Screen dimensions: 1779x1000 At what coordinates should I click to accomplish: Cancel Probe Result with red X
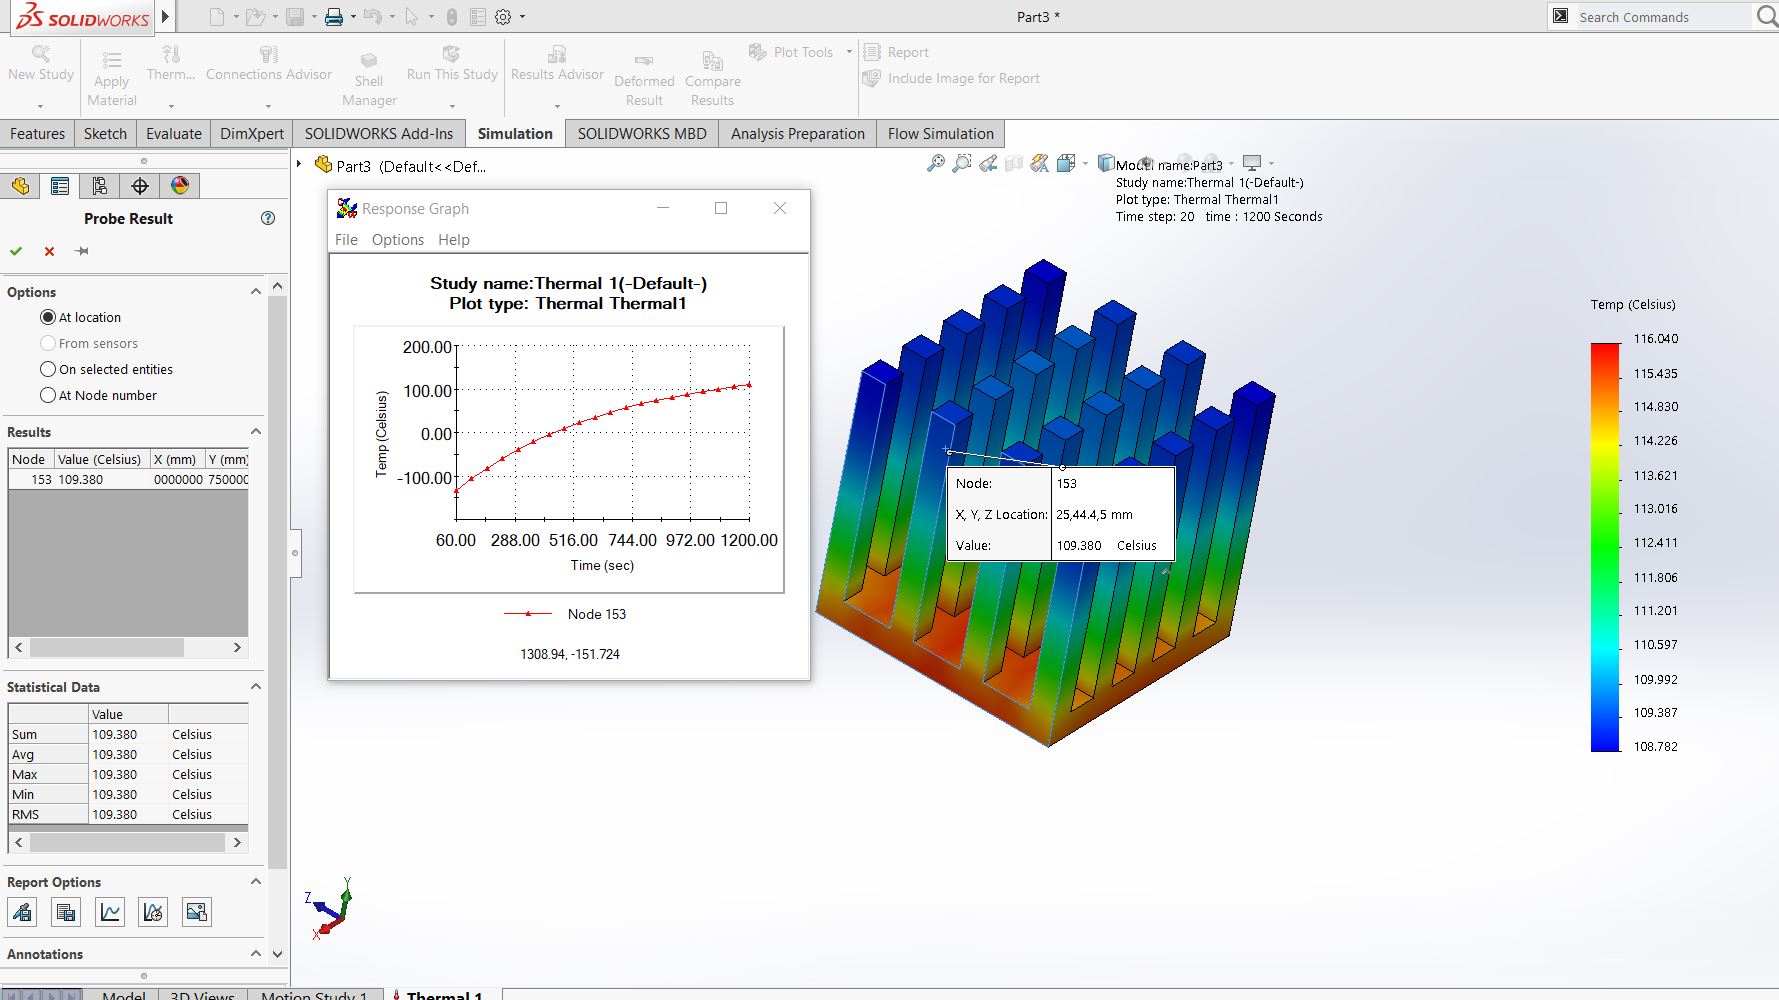coord(49,251)
